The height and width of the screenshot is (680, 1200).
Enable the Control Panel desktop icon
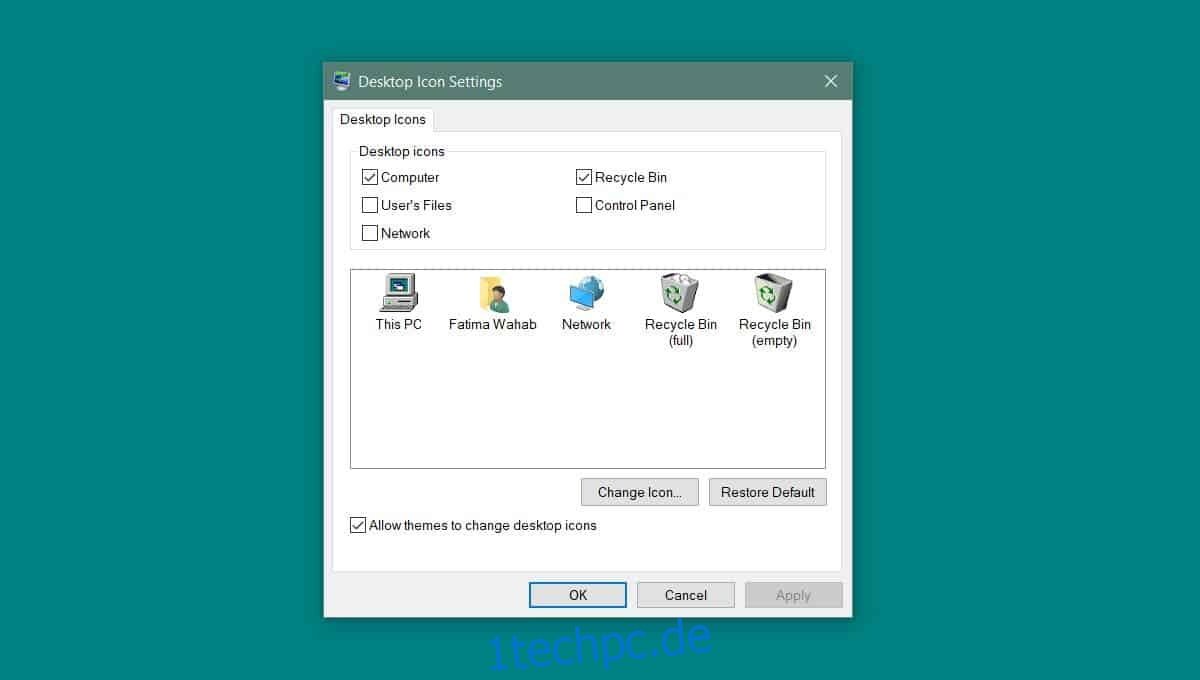[x=584, y=205]
